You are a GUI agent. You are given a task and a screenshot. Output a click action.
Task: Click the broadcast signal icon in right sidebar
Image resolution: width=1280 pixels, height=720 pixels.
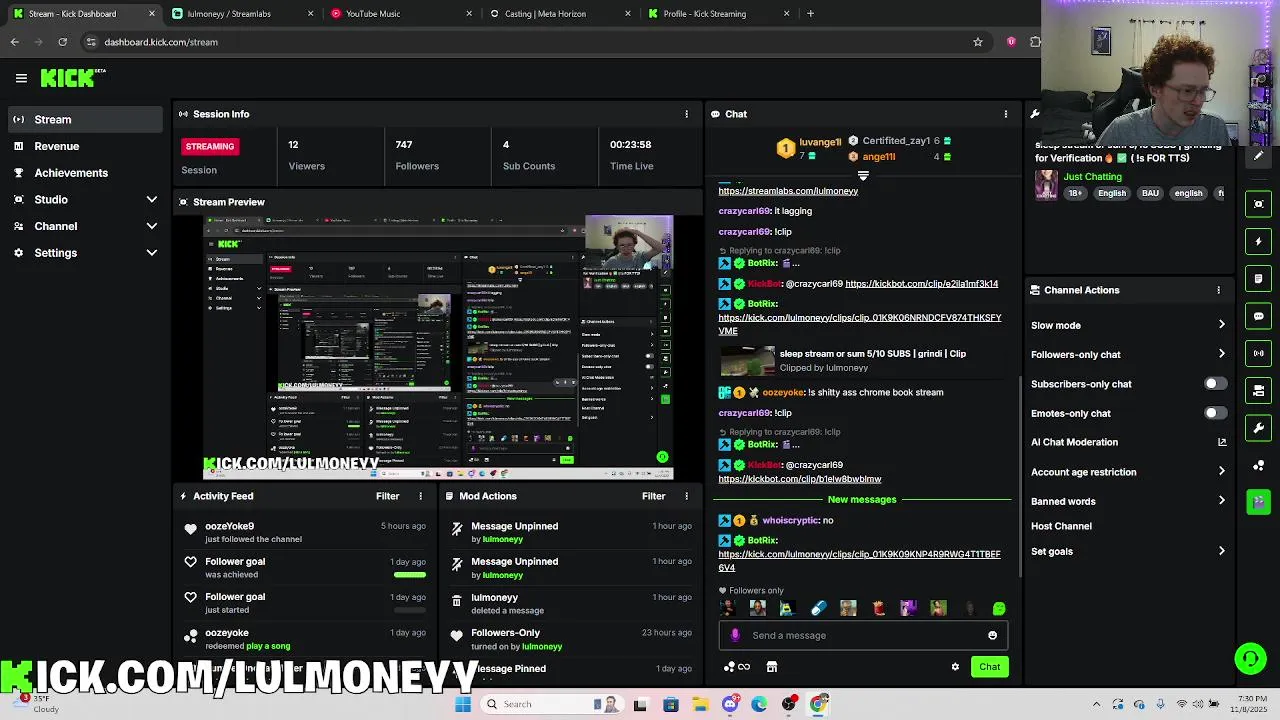[x=1259, y=353]
